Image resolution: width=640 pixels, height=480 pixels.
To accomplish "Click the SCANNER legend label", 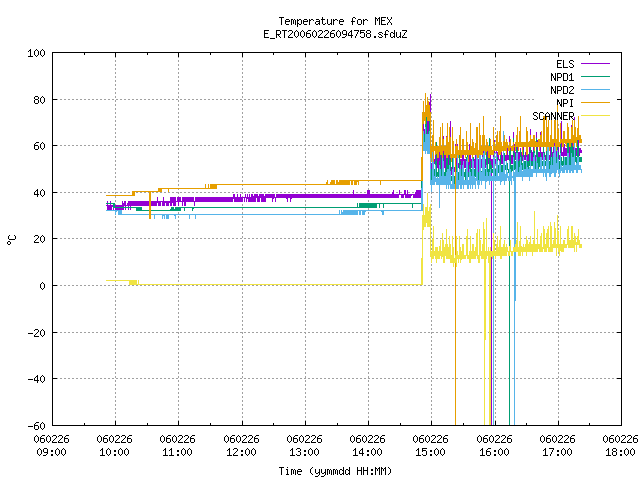I will click(x=553, y=116).
